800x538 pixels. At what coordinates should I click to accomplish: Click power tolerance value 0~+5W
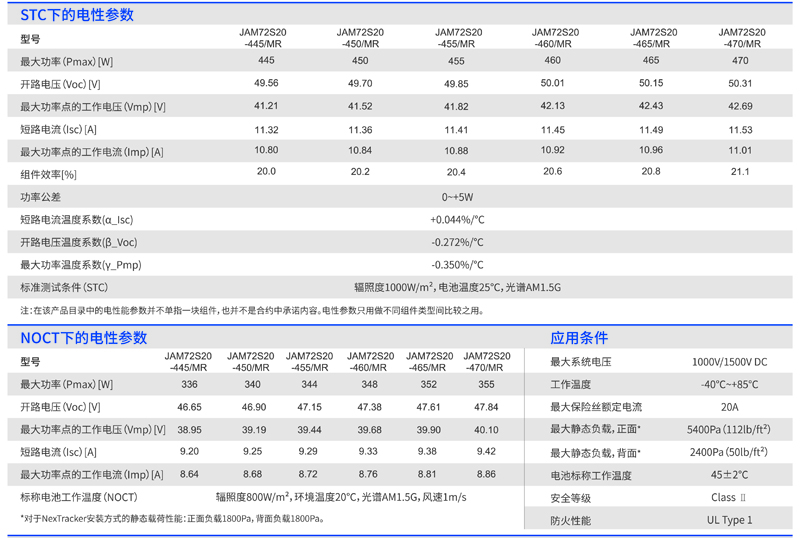[x=457, y=197]
